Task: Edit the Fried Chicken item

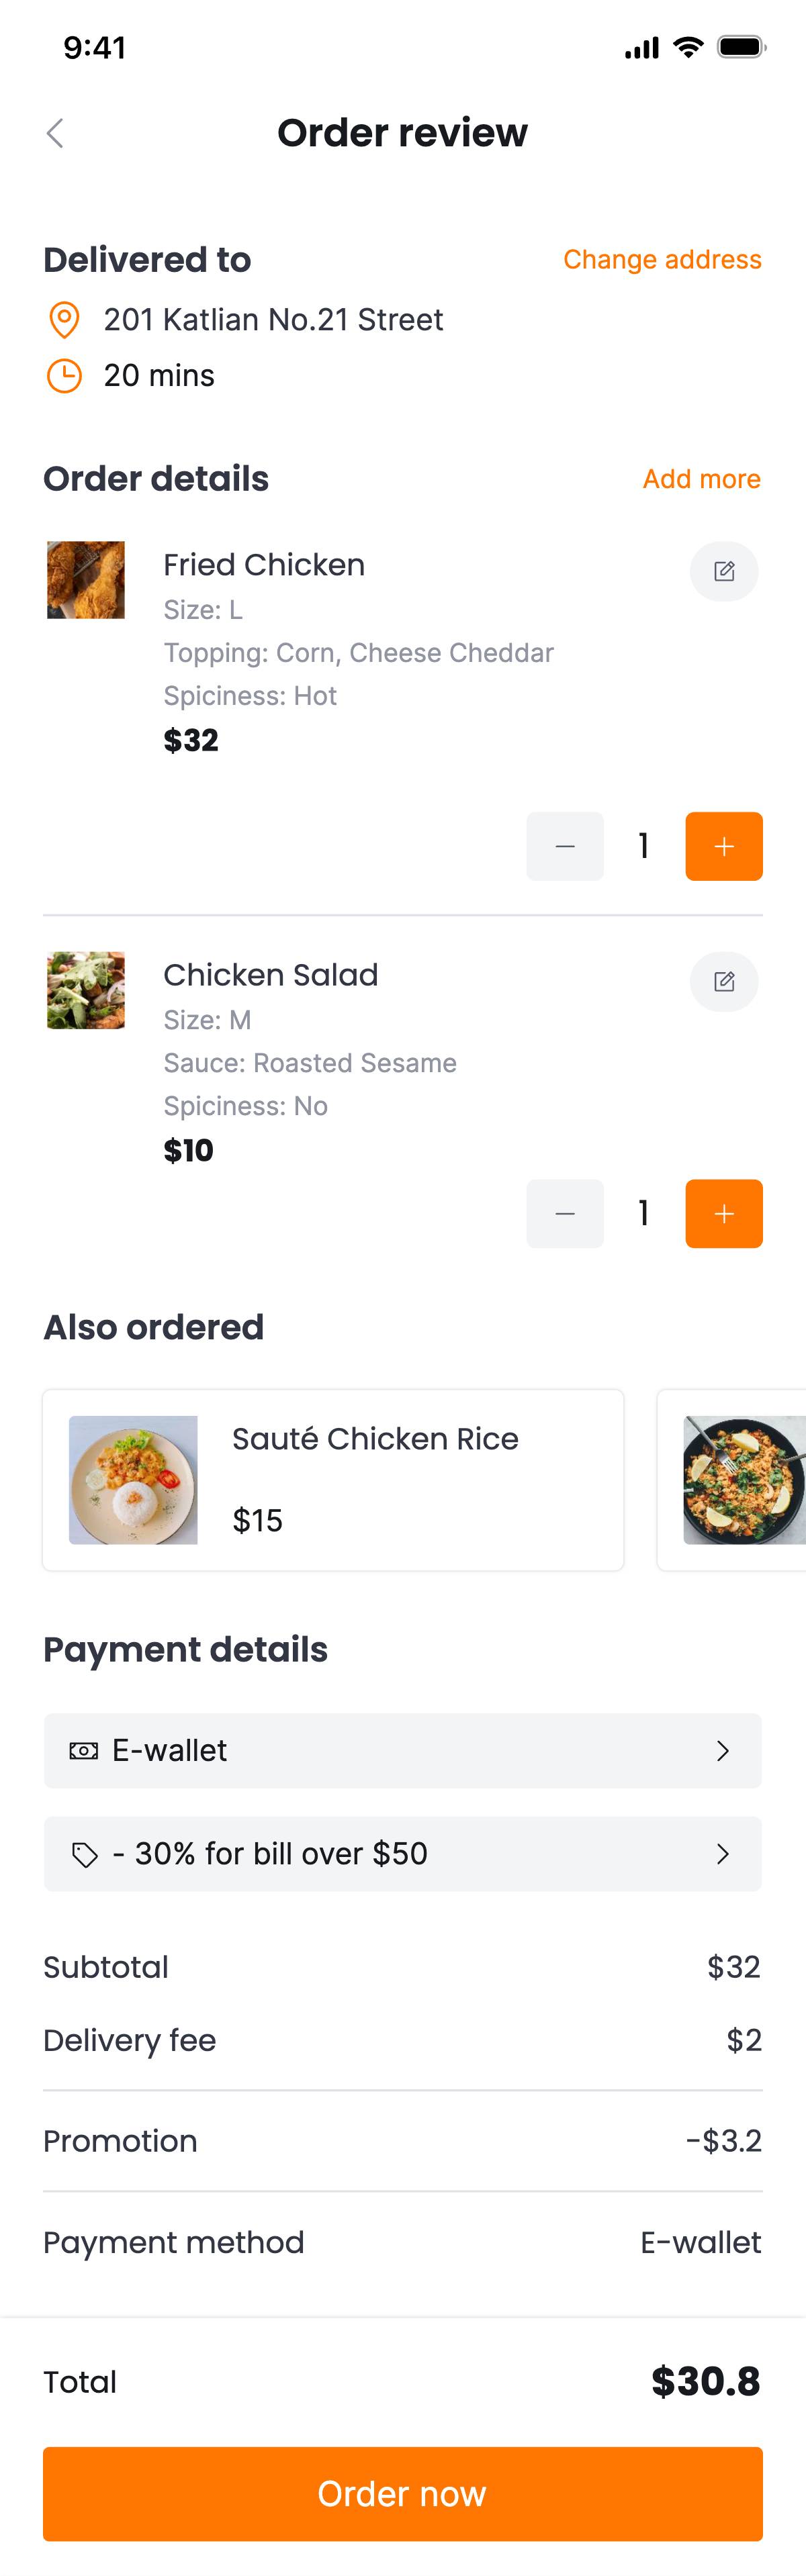Action: [724, 571]
